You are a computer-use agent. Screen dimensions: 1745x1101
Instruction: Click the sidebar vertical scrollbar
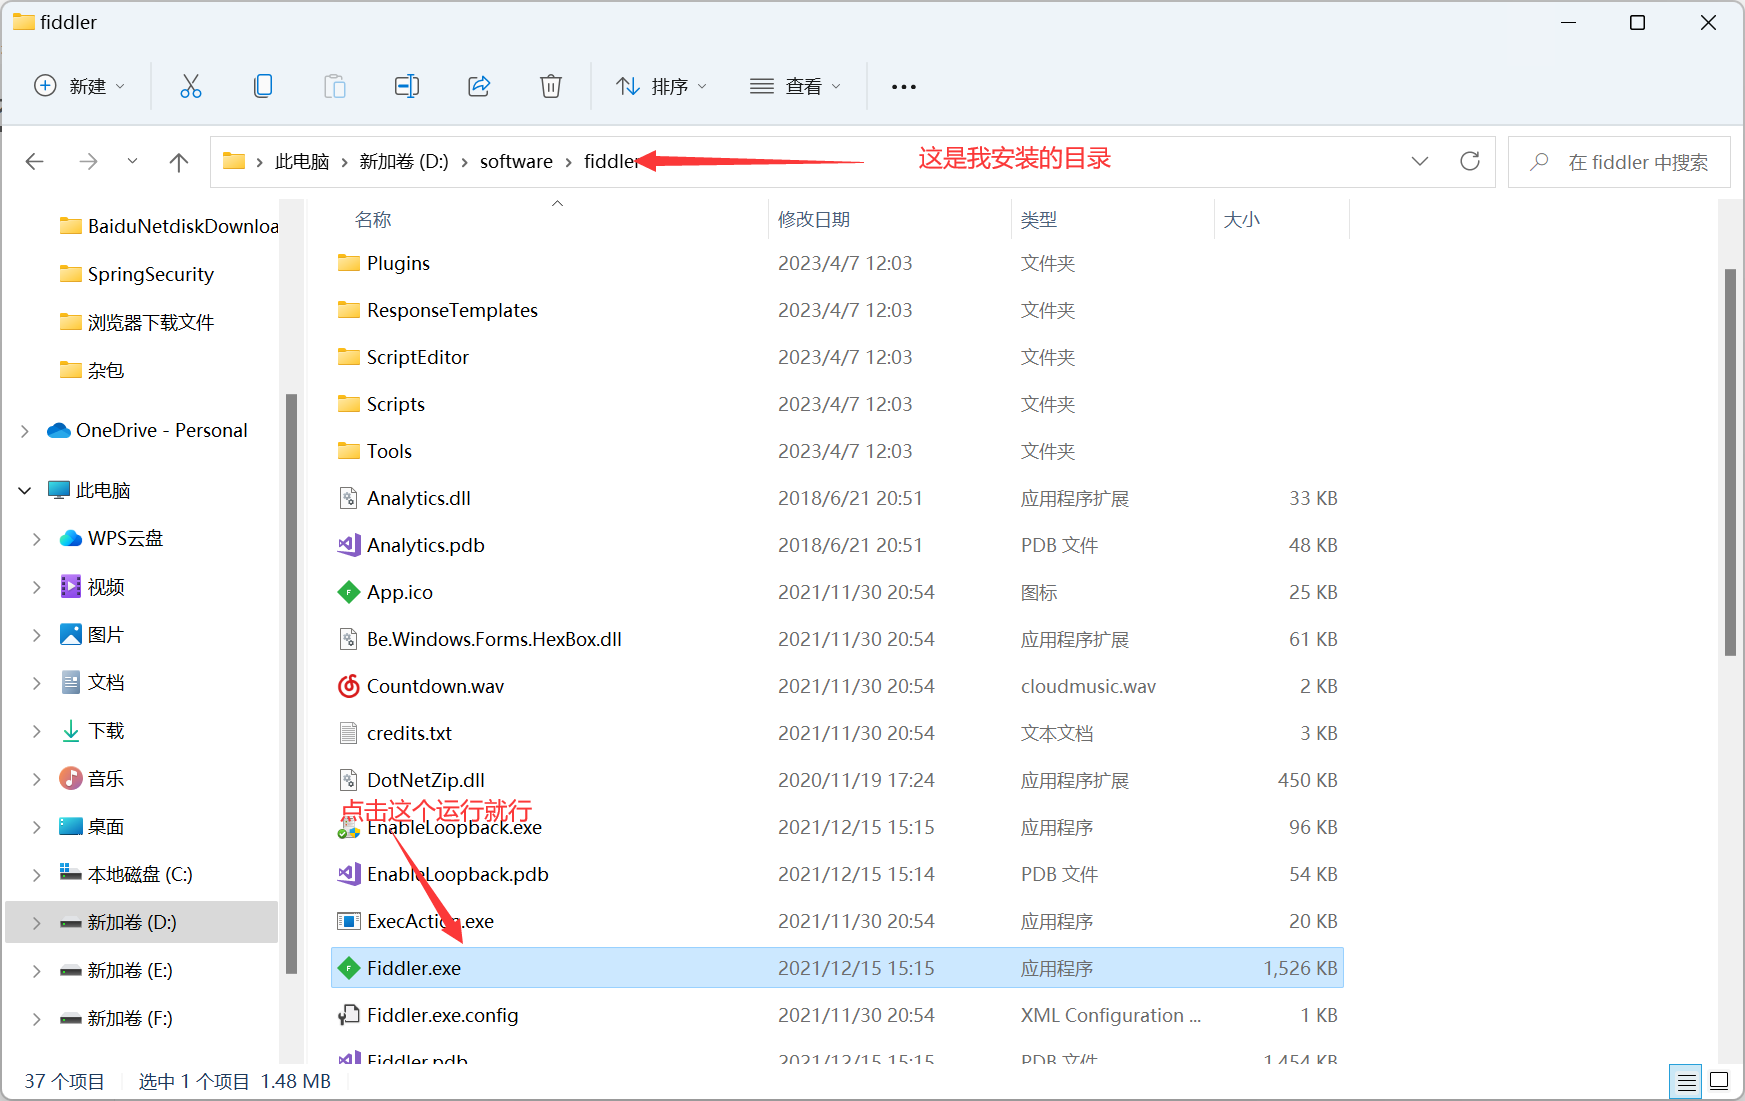coord(292,683)
